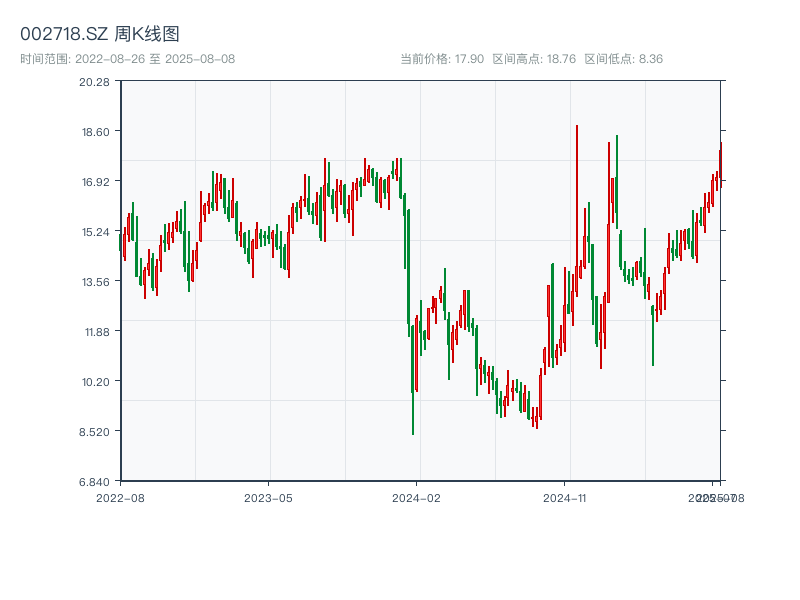This screenshot has width=800, height=600.
Task: Click the y-axis value 11.88
Action: [97, 332]
